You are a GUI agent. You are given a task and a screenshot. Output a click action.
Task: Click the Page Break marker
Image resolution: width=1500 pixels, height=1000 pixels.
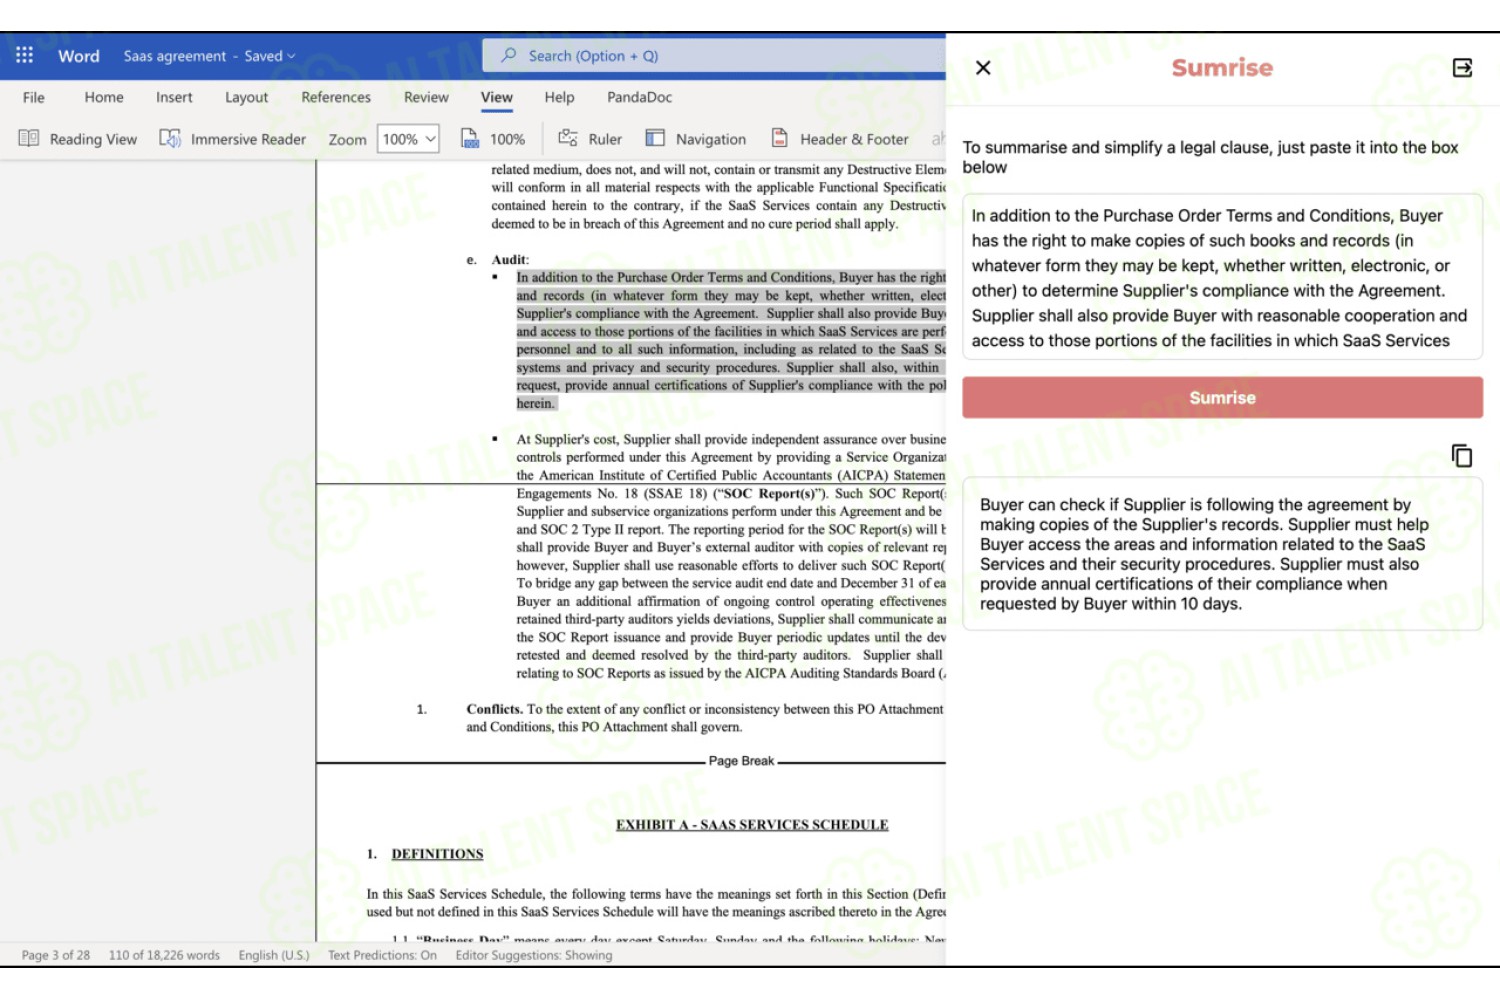click(741, 761)
